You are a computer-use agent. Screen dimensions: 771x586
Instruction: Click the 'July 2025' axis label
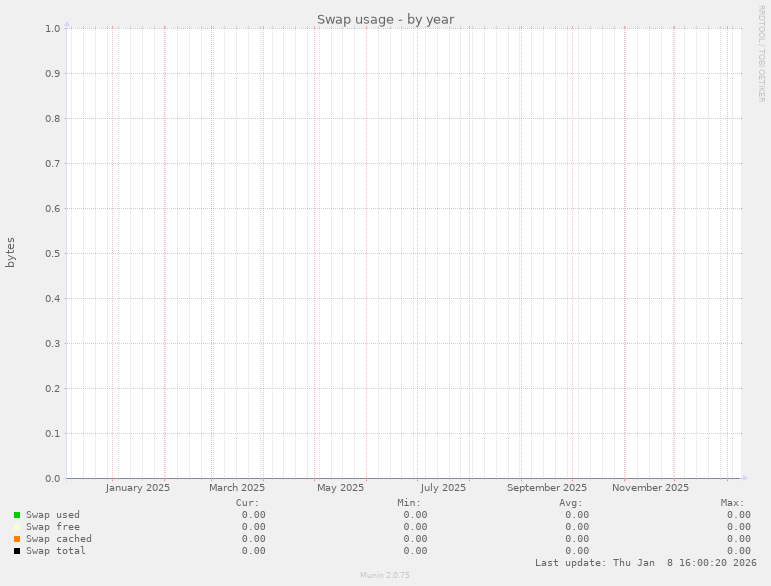tap(443, 488)
